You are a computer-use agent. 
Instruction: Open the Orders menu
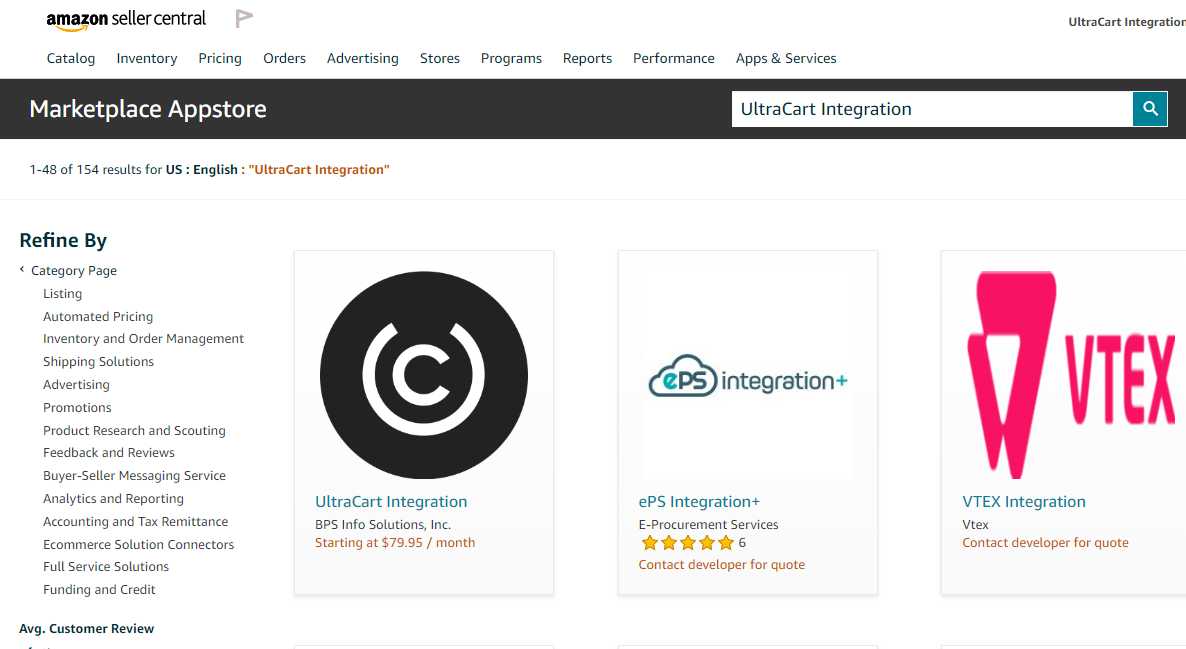pyautogui.click(x=284, y=58)
